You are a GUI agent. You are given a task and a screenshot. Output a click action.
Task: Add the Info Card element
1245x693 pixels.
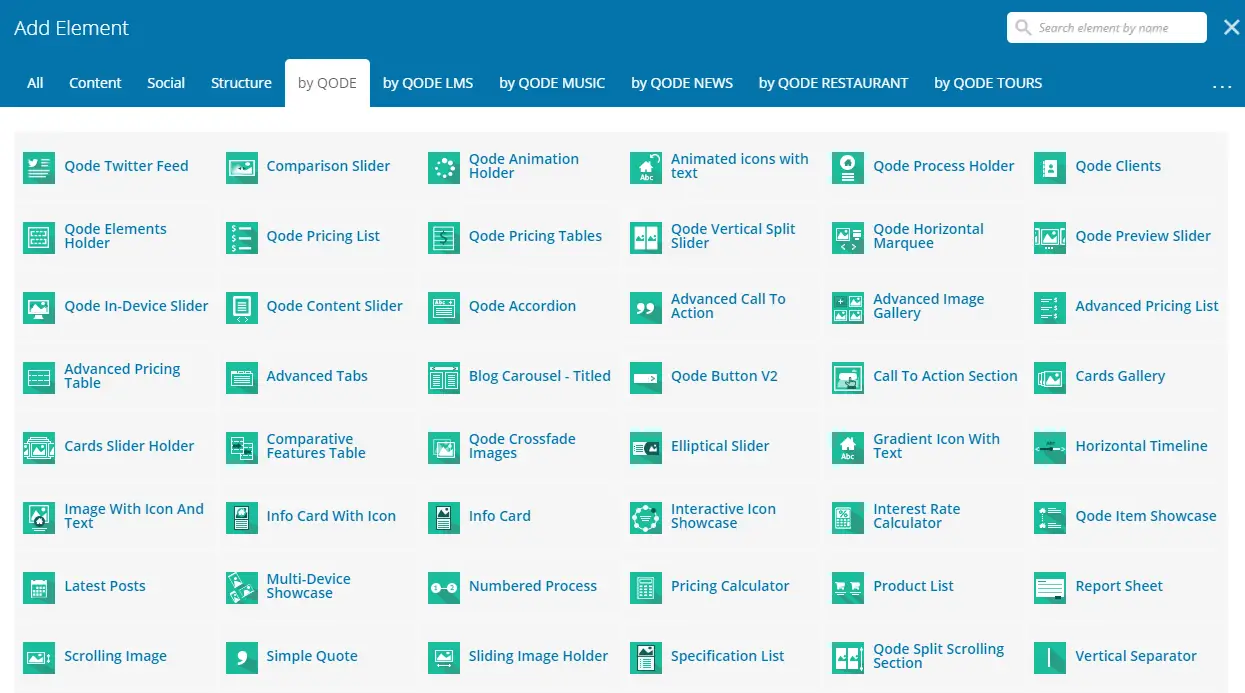[518, 517]
